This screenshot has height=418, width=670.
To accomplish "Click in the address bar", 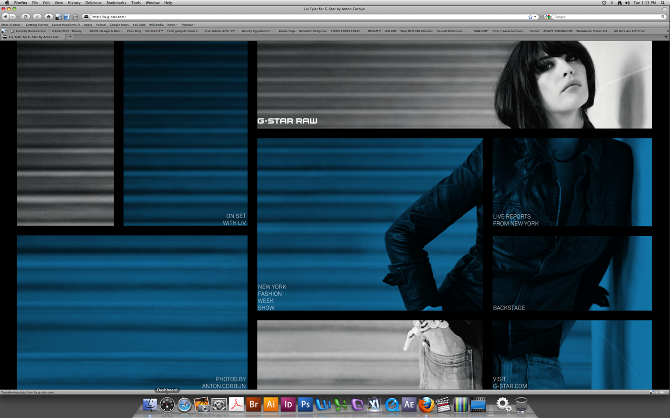I will click(x=308, y=17).
